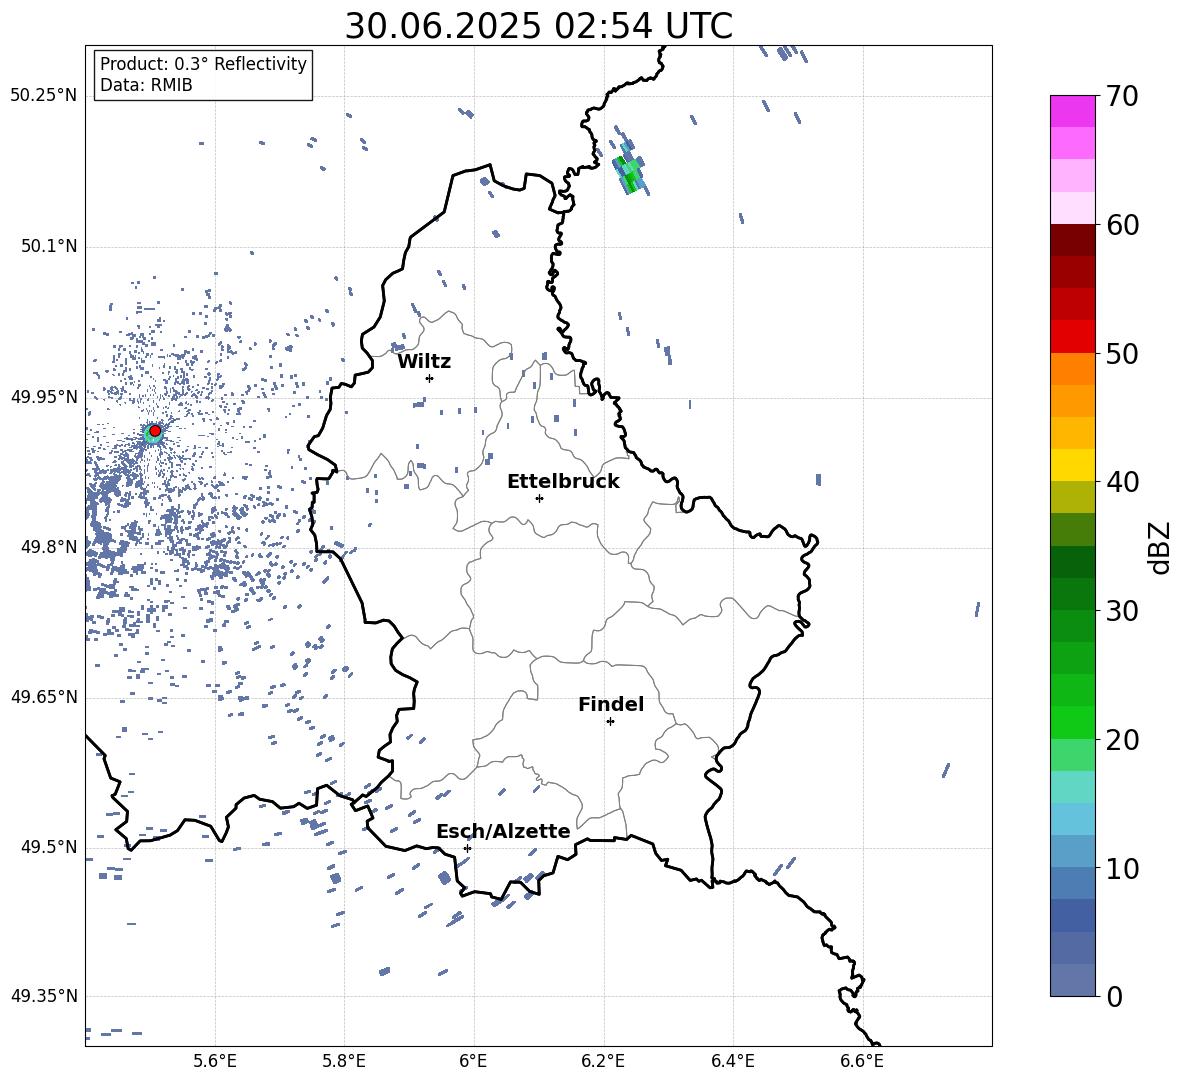Image resolution: width=1184 pixels, height=1081 pixels.
Task: Click the 49.65°N latitude label
Action: [44, 697]
